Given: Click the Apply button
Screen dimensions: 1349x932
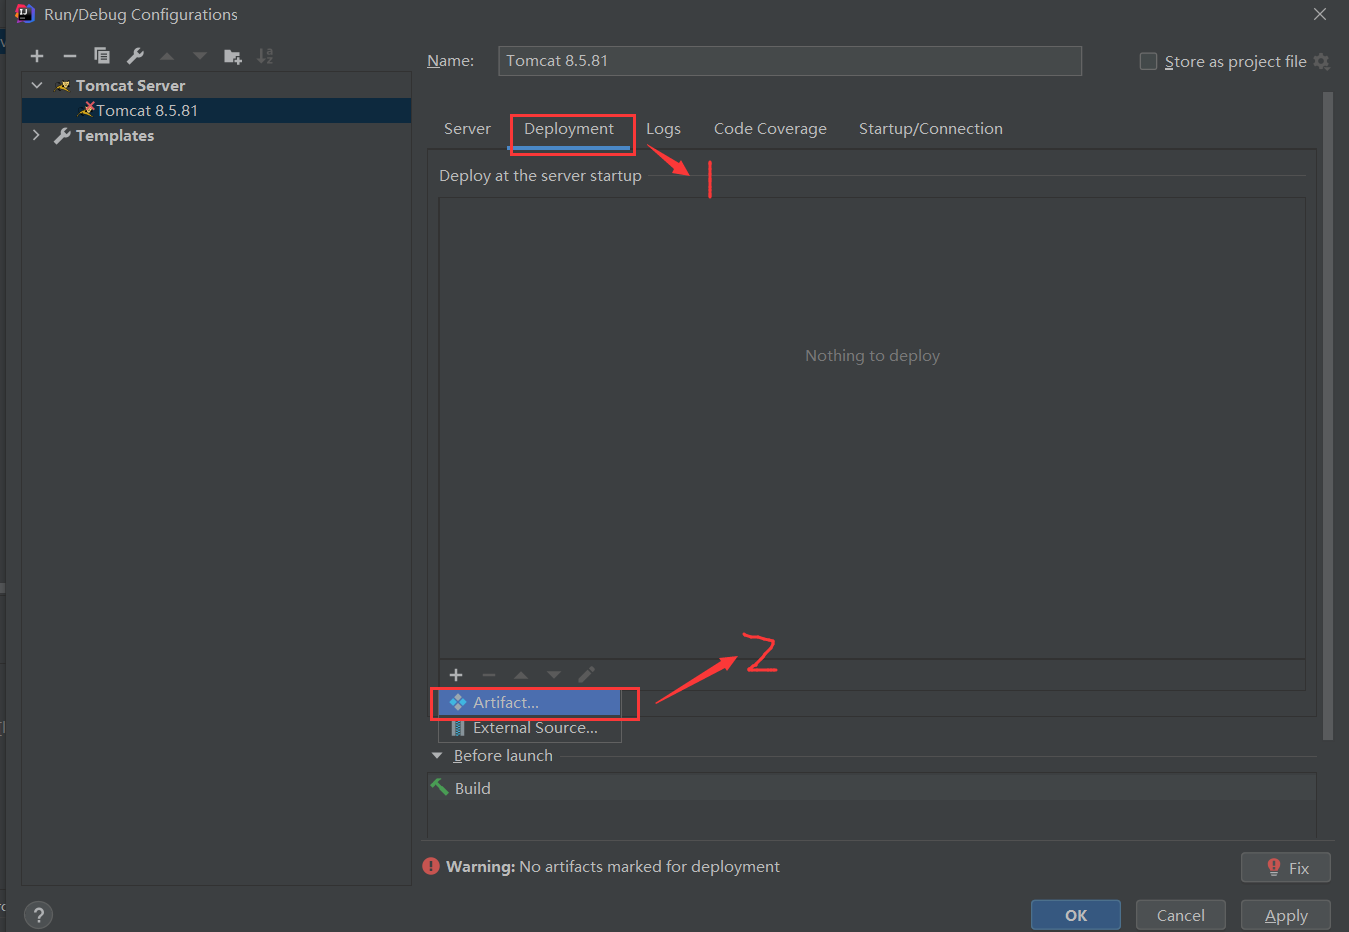Looking at the screenshot, I should pyautogui.click(x=1286, y=915).
